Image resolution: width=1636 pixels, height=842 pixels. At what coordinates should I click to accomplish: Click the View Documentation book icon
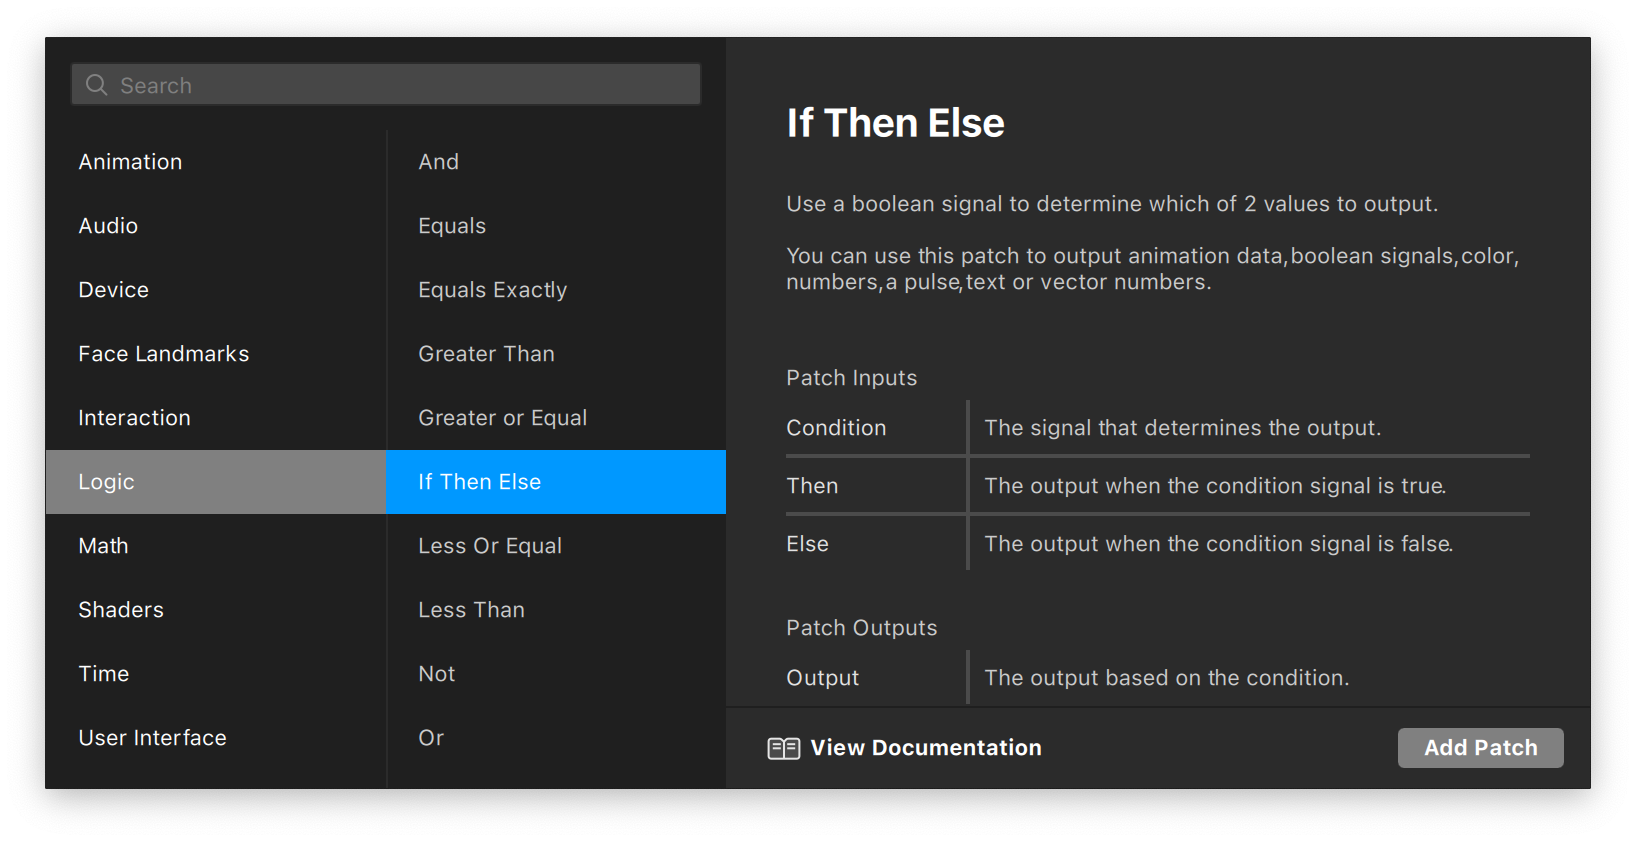(x=783, y=748)
